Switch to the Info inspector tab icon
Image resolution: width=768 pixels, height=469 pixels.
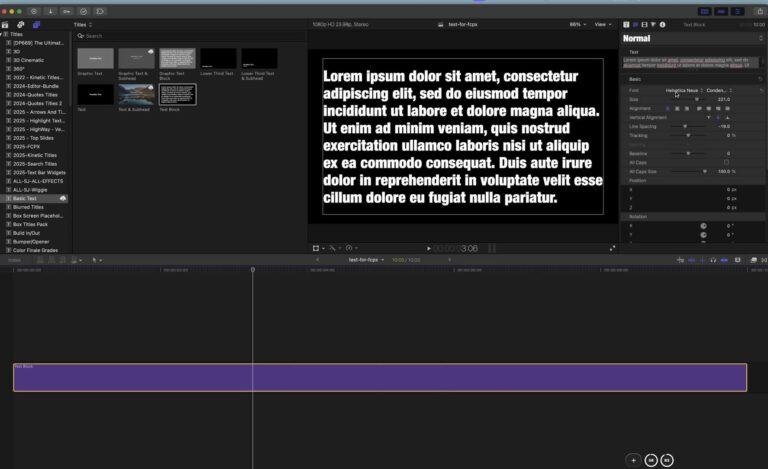click(x=662, y=24)
